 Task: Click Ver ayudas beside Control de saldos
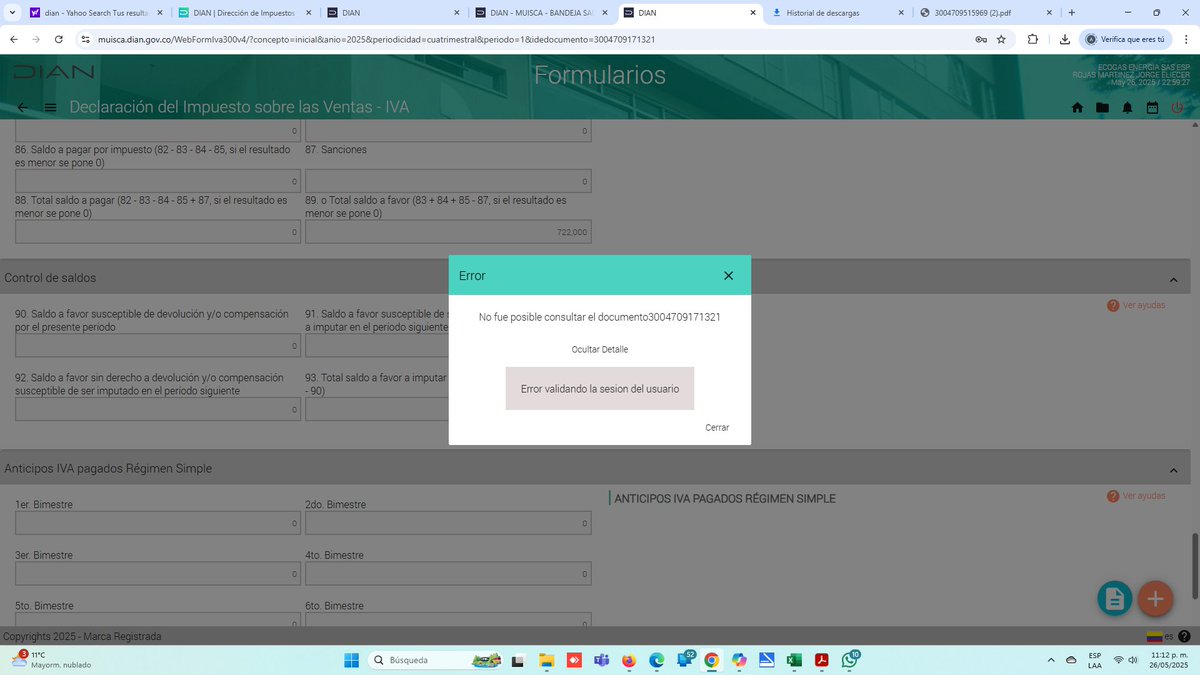tap(1136, 305)
